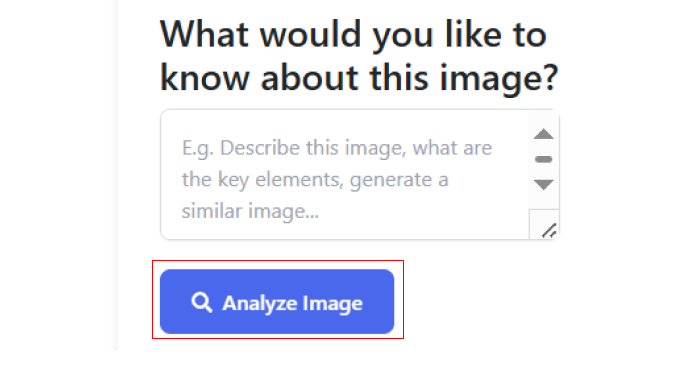Focus the image question text area
The height and width of the screenshot is (366, 700).
click(345, 175)
